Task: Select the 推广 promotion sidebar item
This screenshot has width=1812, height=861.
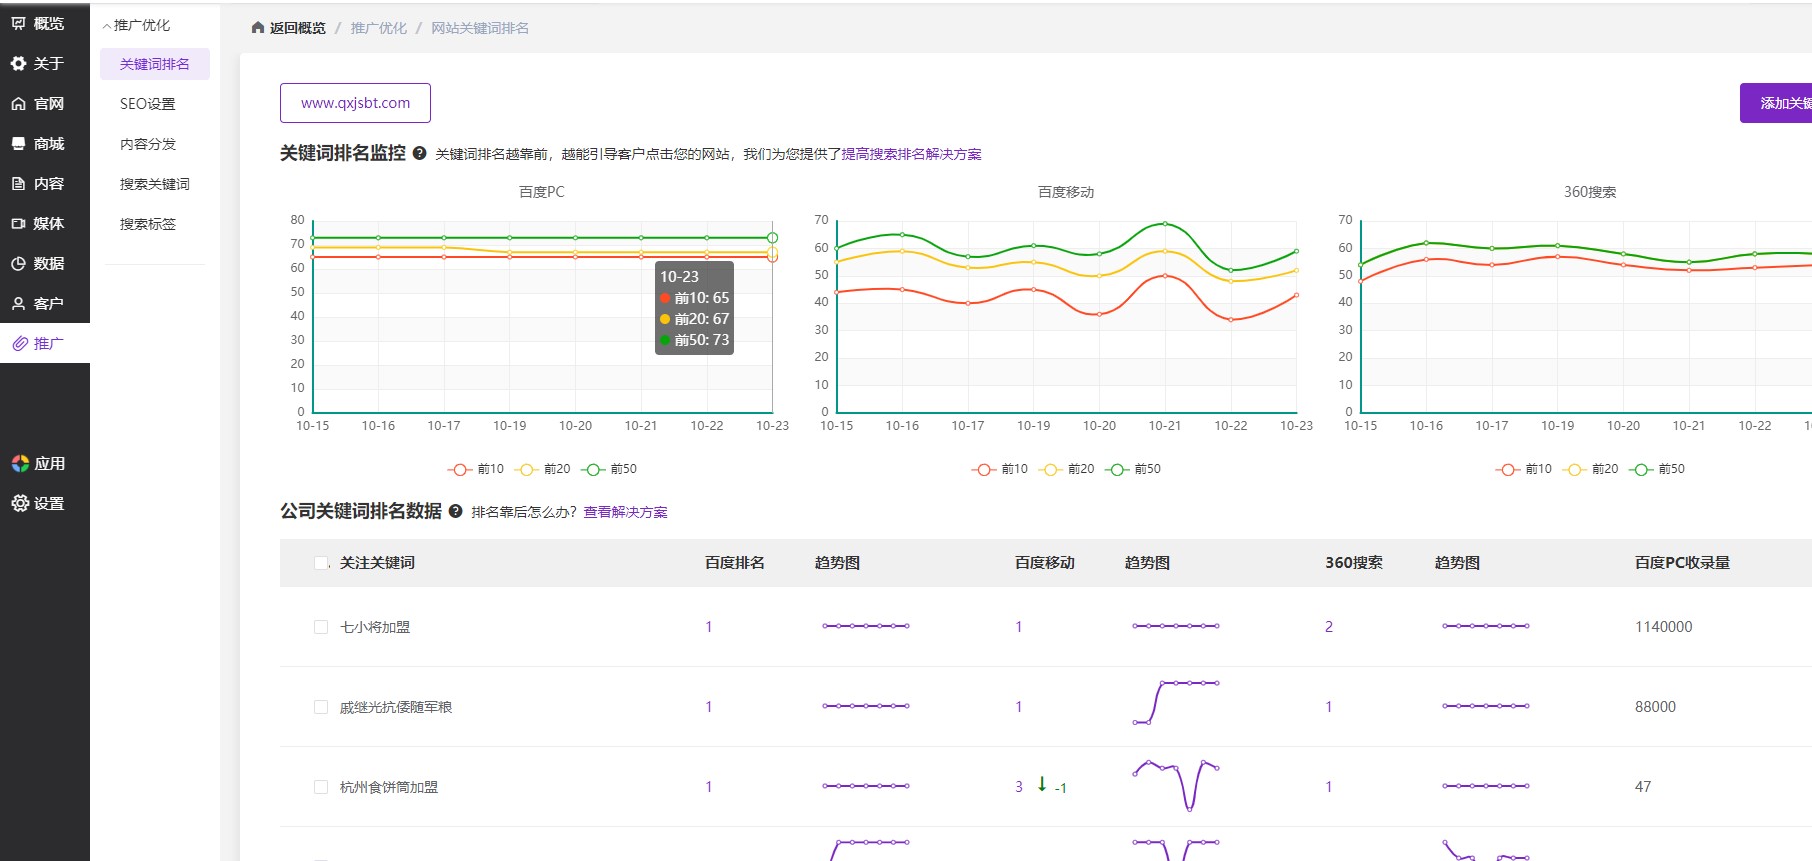Action: [x=45, y=343]
